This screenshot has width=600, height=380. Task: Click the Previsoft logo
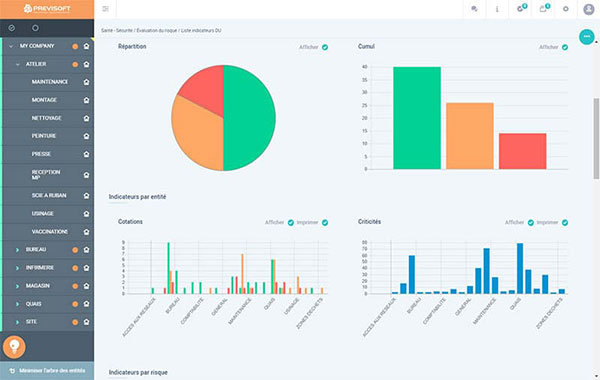point(47,9)
